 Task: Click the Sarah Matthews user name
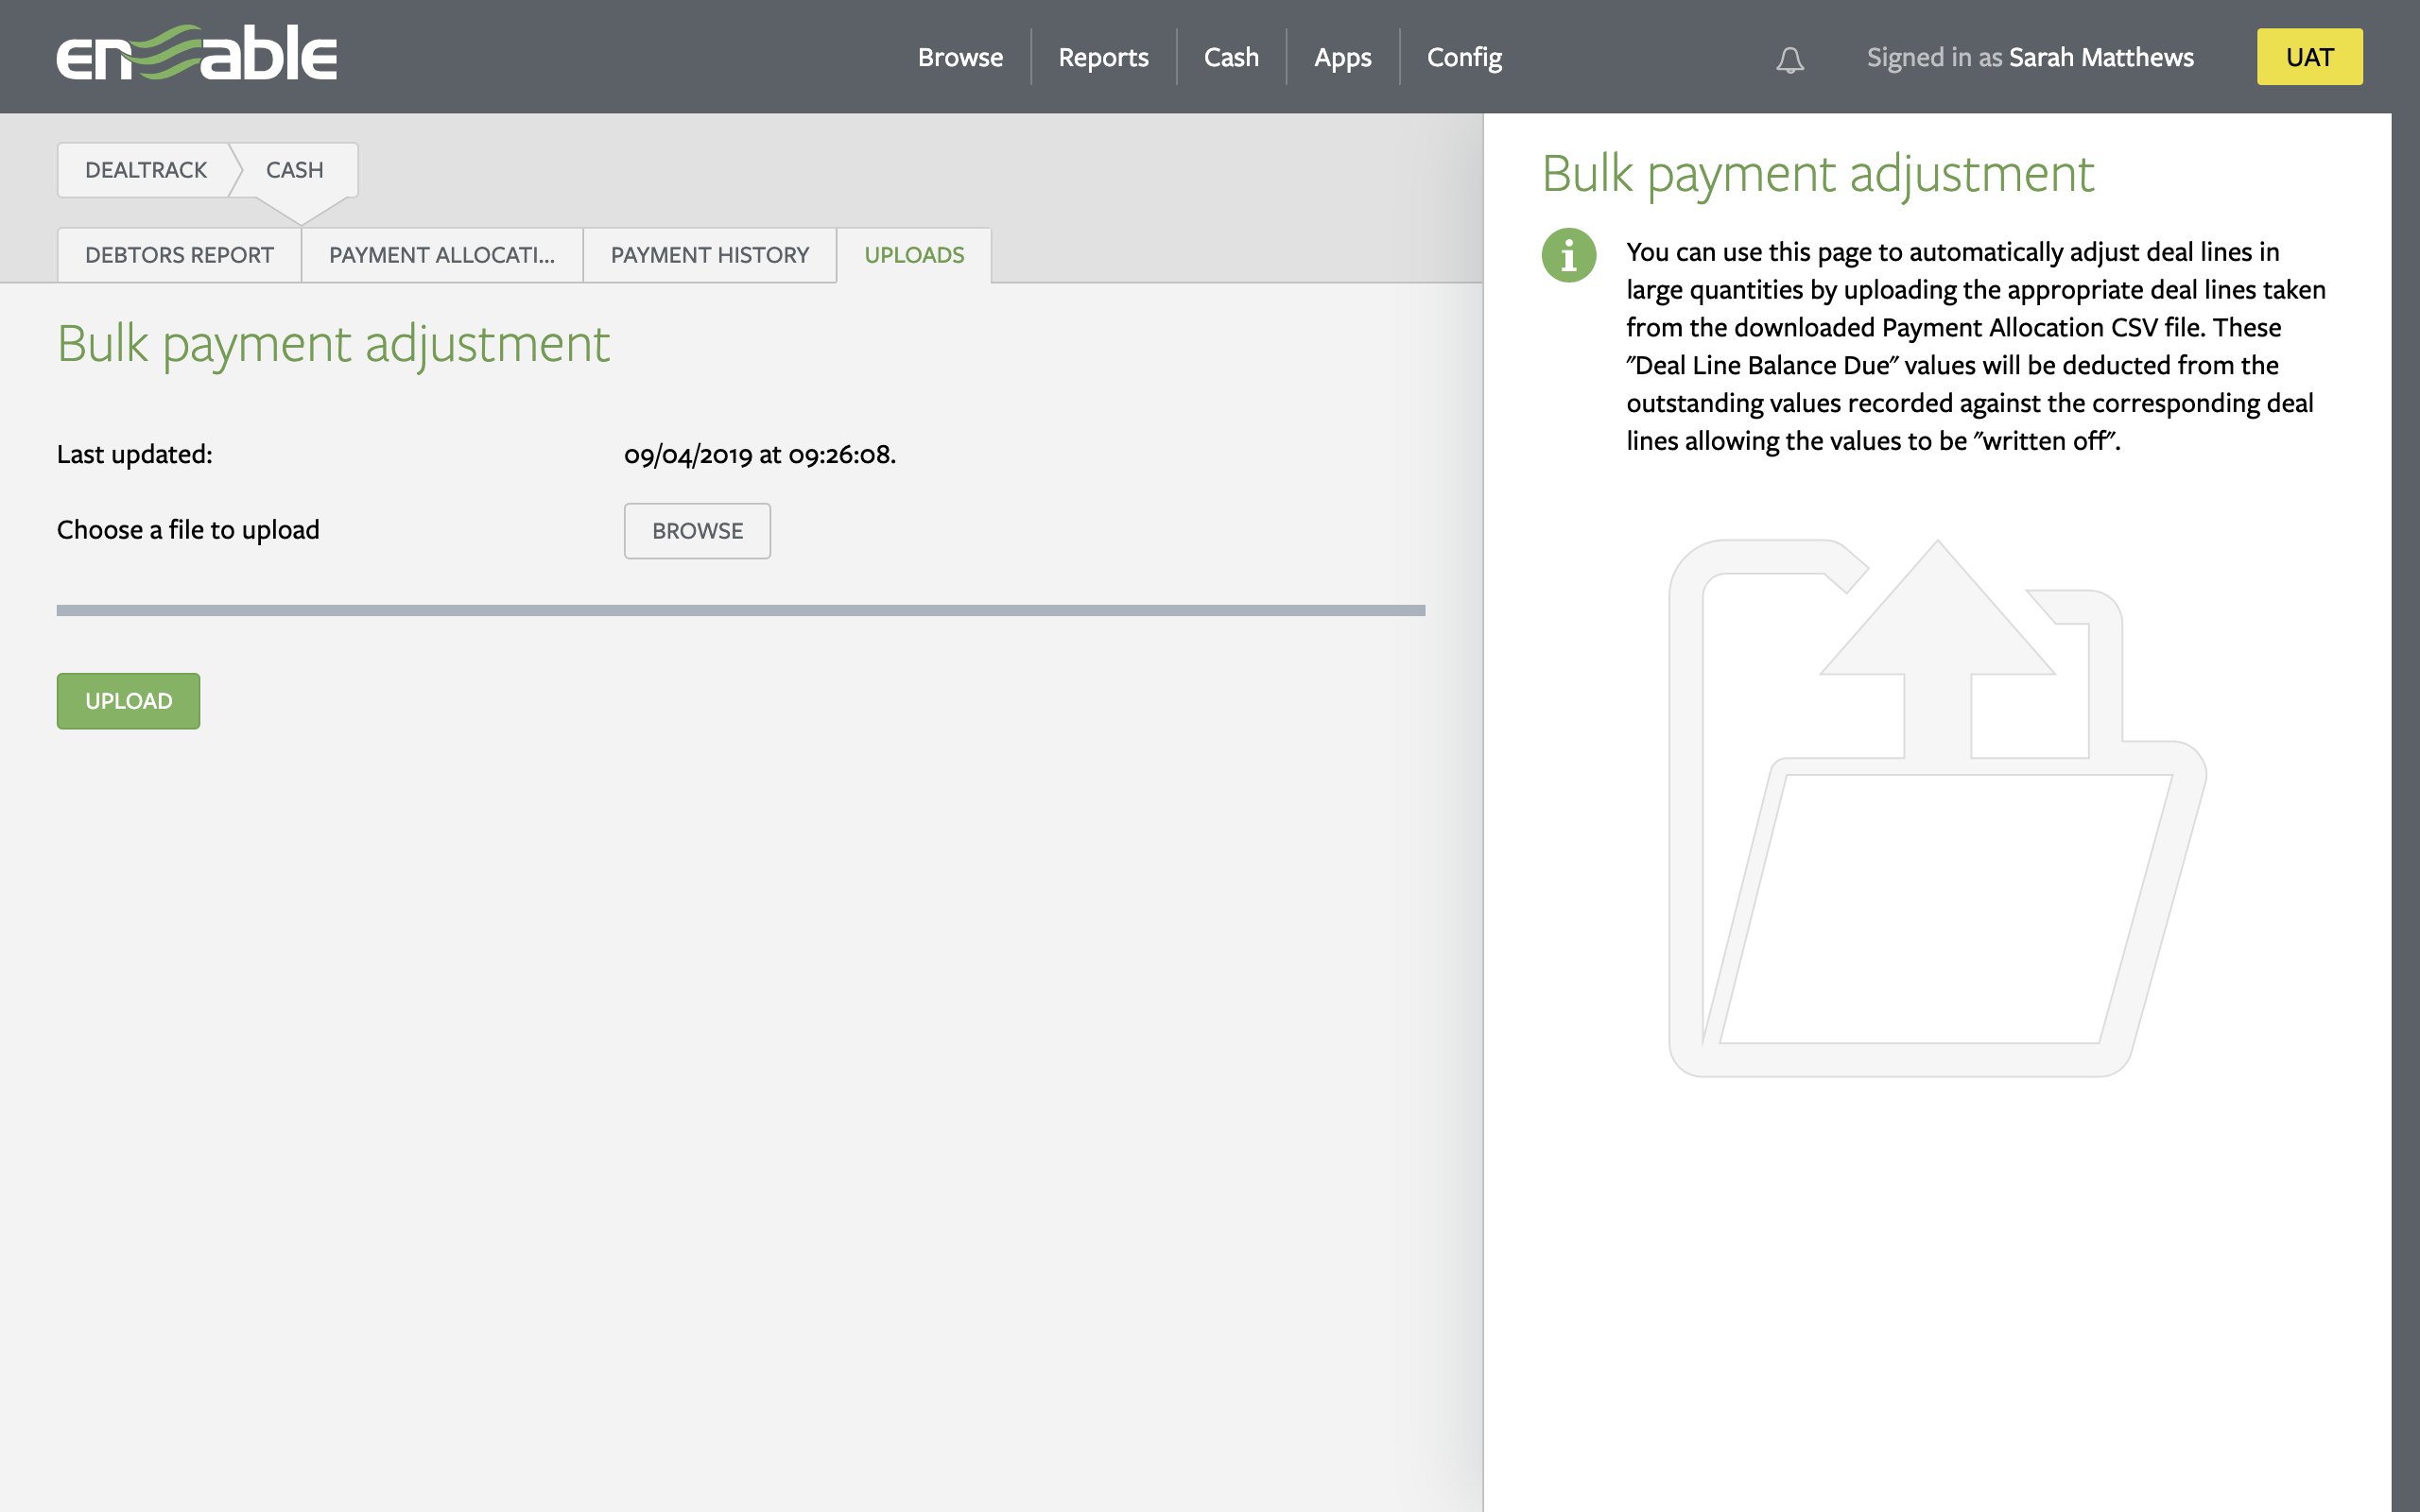point(2101,58)
